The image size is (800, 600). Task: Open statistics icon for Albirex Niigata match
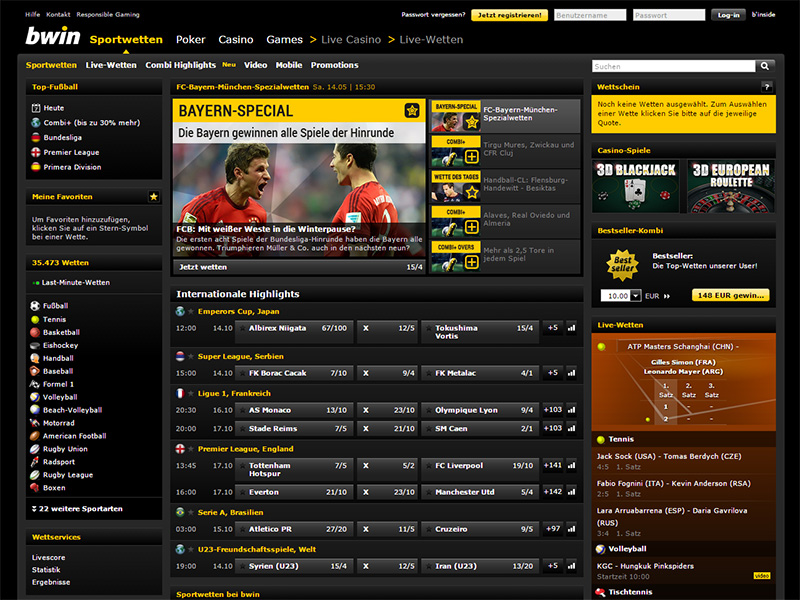pyautogui.click(x=571, y=328)
